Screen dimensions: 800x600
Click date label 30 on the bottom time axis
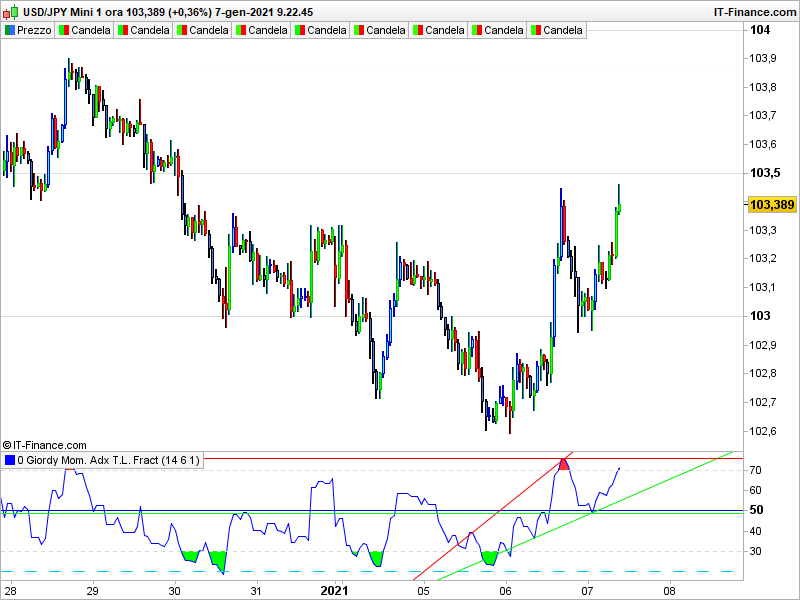[174, 591]
